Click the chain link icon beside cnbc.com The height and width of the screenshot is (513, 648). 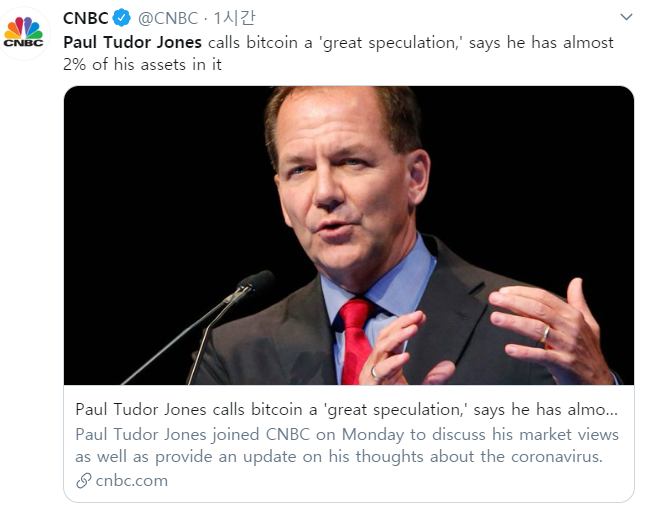(x=83, y=481)
